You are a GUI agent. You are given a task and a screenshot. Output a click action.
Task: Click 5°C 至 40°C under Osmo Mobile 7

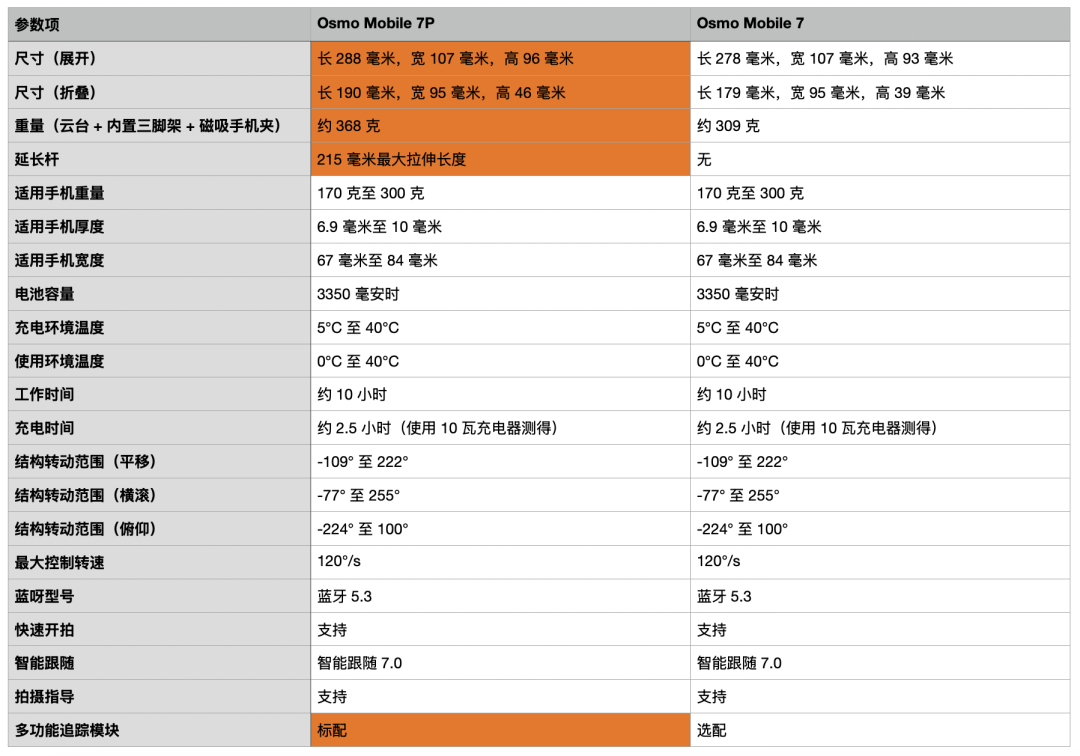(880, 328)
